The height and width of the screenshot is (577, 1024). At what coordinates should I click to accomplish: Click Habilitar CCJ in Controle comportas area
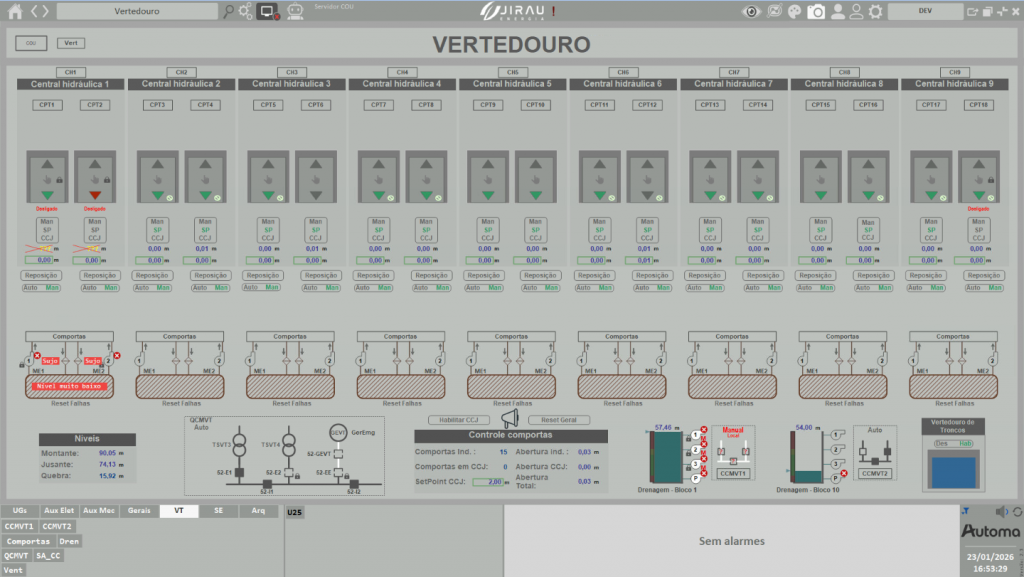pyautogui.click(x=458, y=420)
